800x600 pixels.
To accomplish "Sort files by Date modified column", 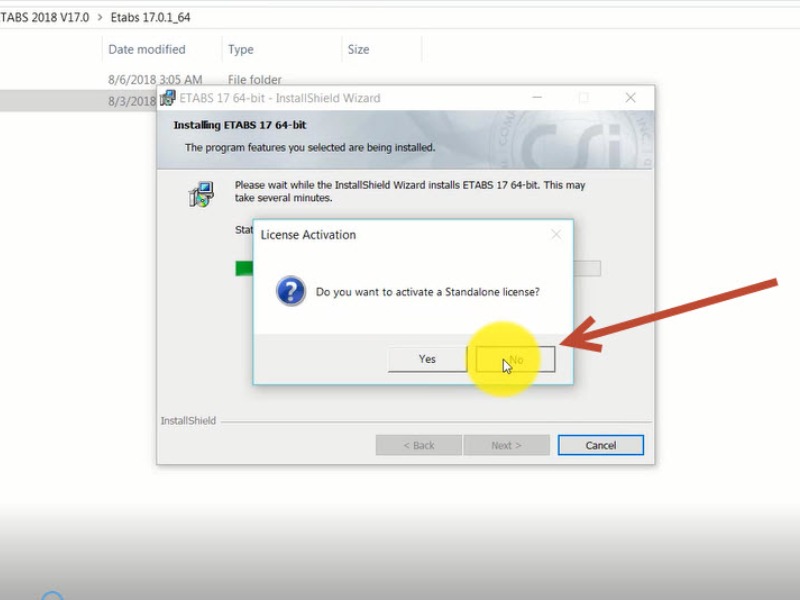I will pos(147,49).
